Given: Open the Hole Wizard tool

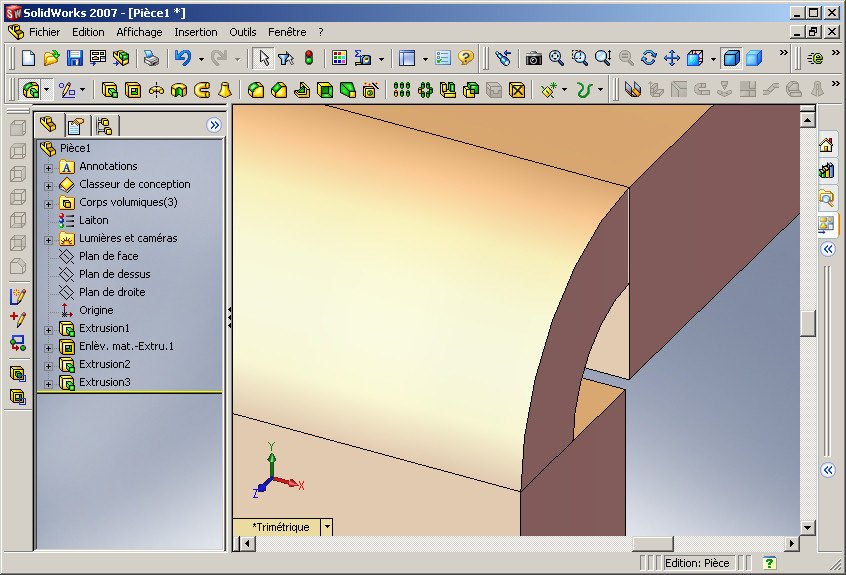Looking at the screenshot, I should pos(370,90).
